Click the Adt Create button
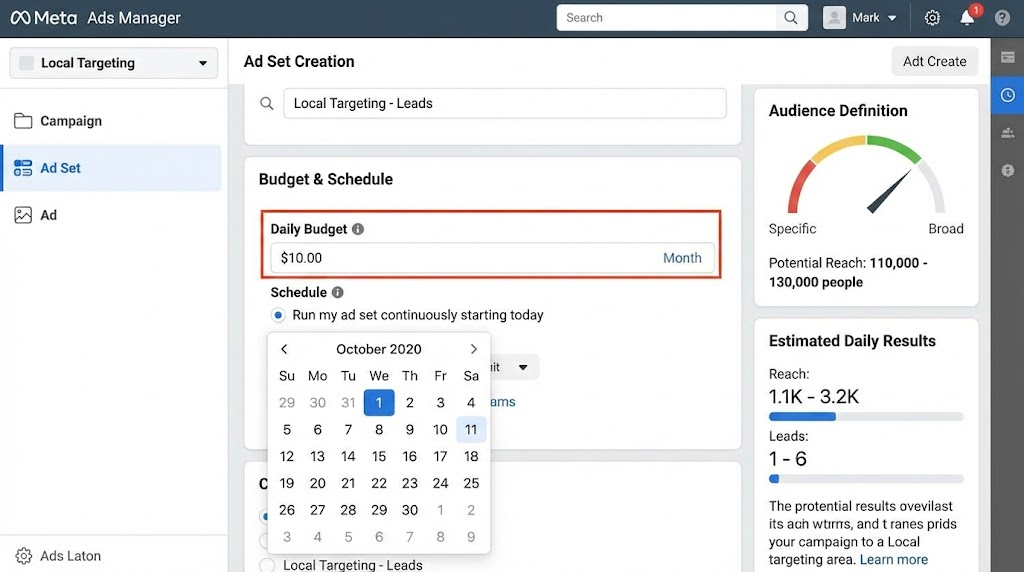 pyautogui.click(x=935, y=61)
